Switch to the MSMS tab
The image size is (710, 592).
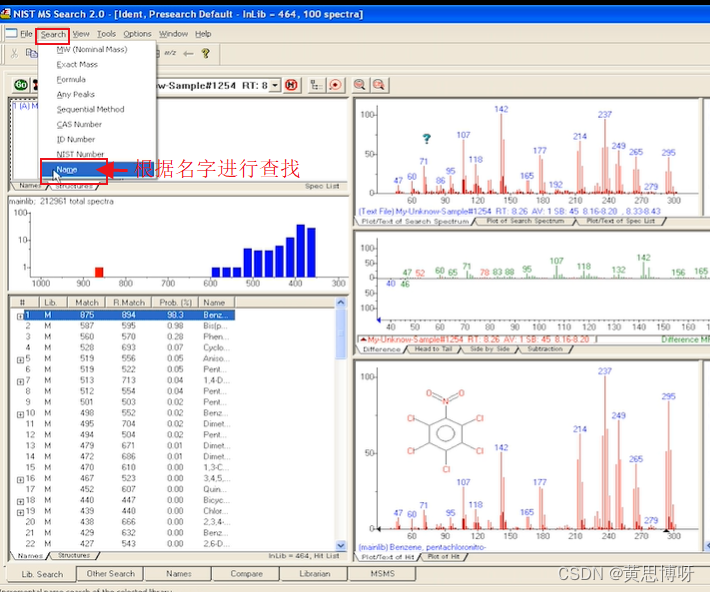point(383,573)
